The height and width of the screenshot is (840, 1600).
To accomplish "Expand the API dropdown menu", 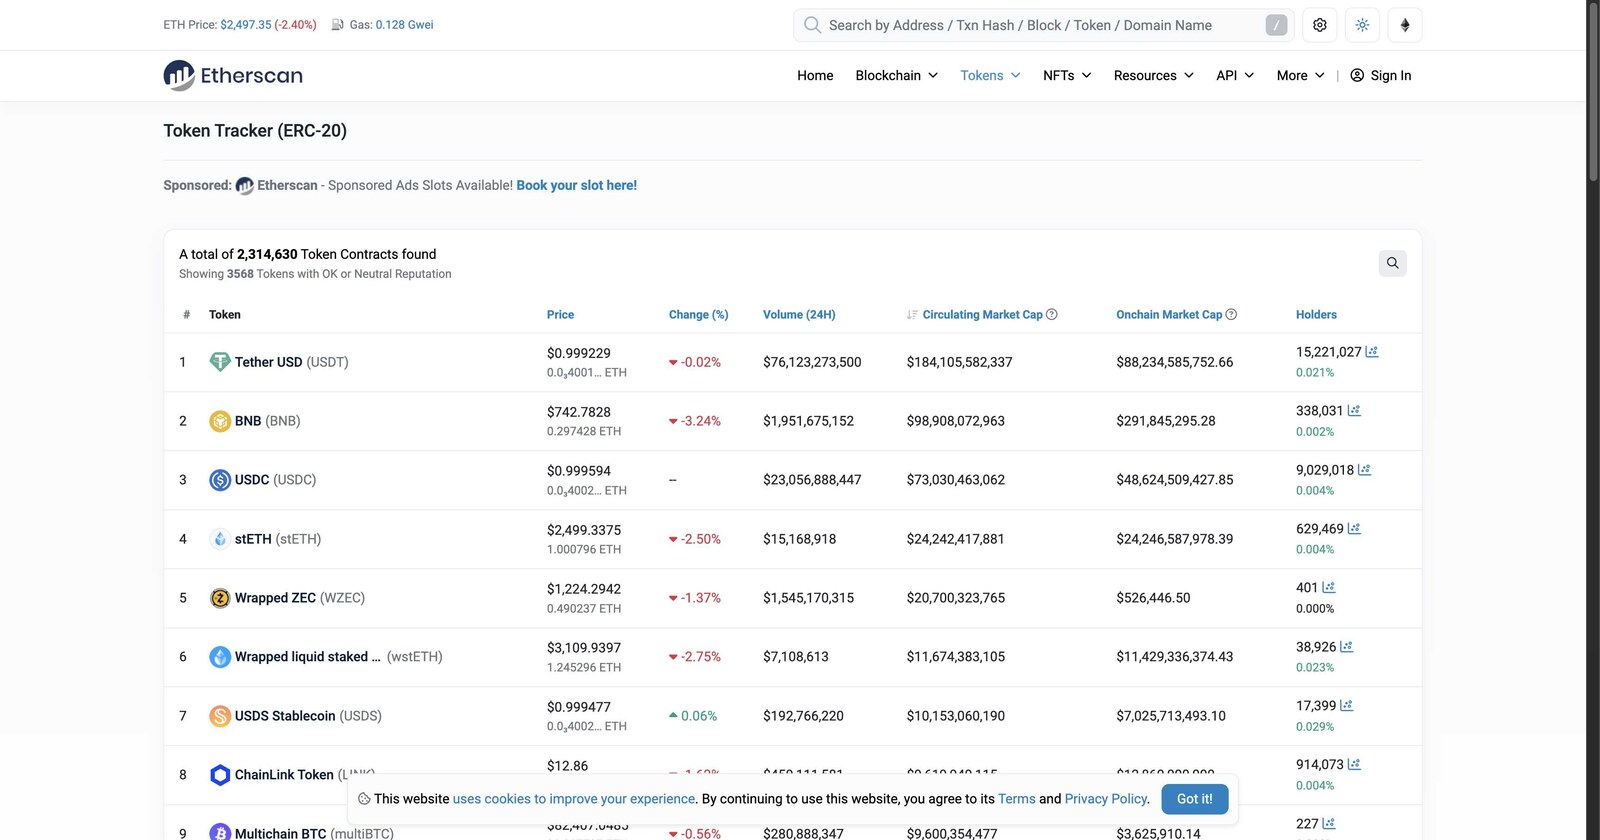I will [x=1235, y=75].
